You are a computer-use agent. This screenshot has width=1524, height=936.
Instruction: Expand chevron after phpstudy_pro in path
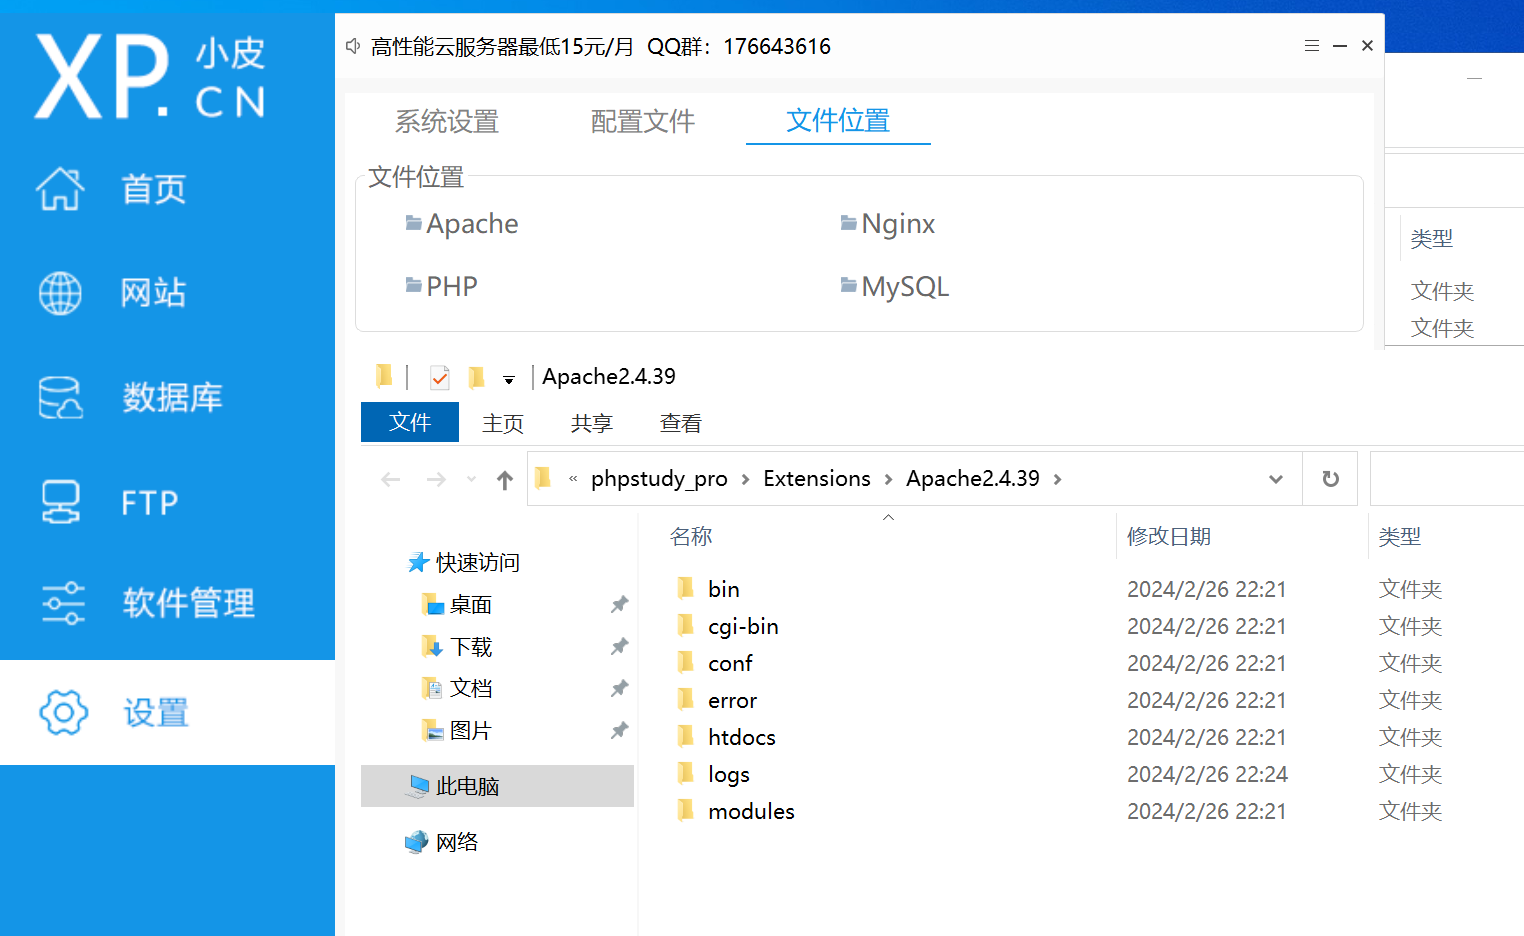coord(745,480)
